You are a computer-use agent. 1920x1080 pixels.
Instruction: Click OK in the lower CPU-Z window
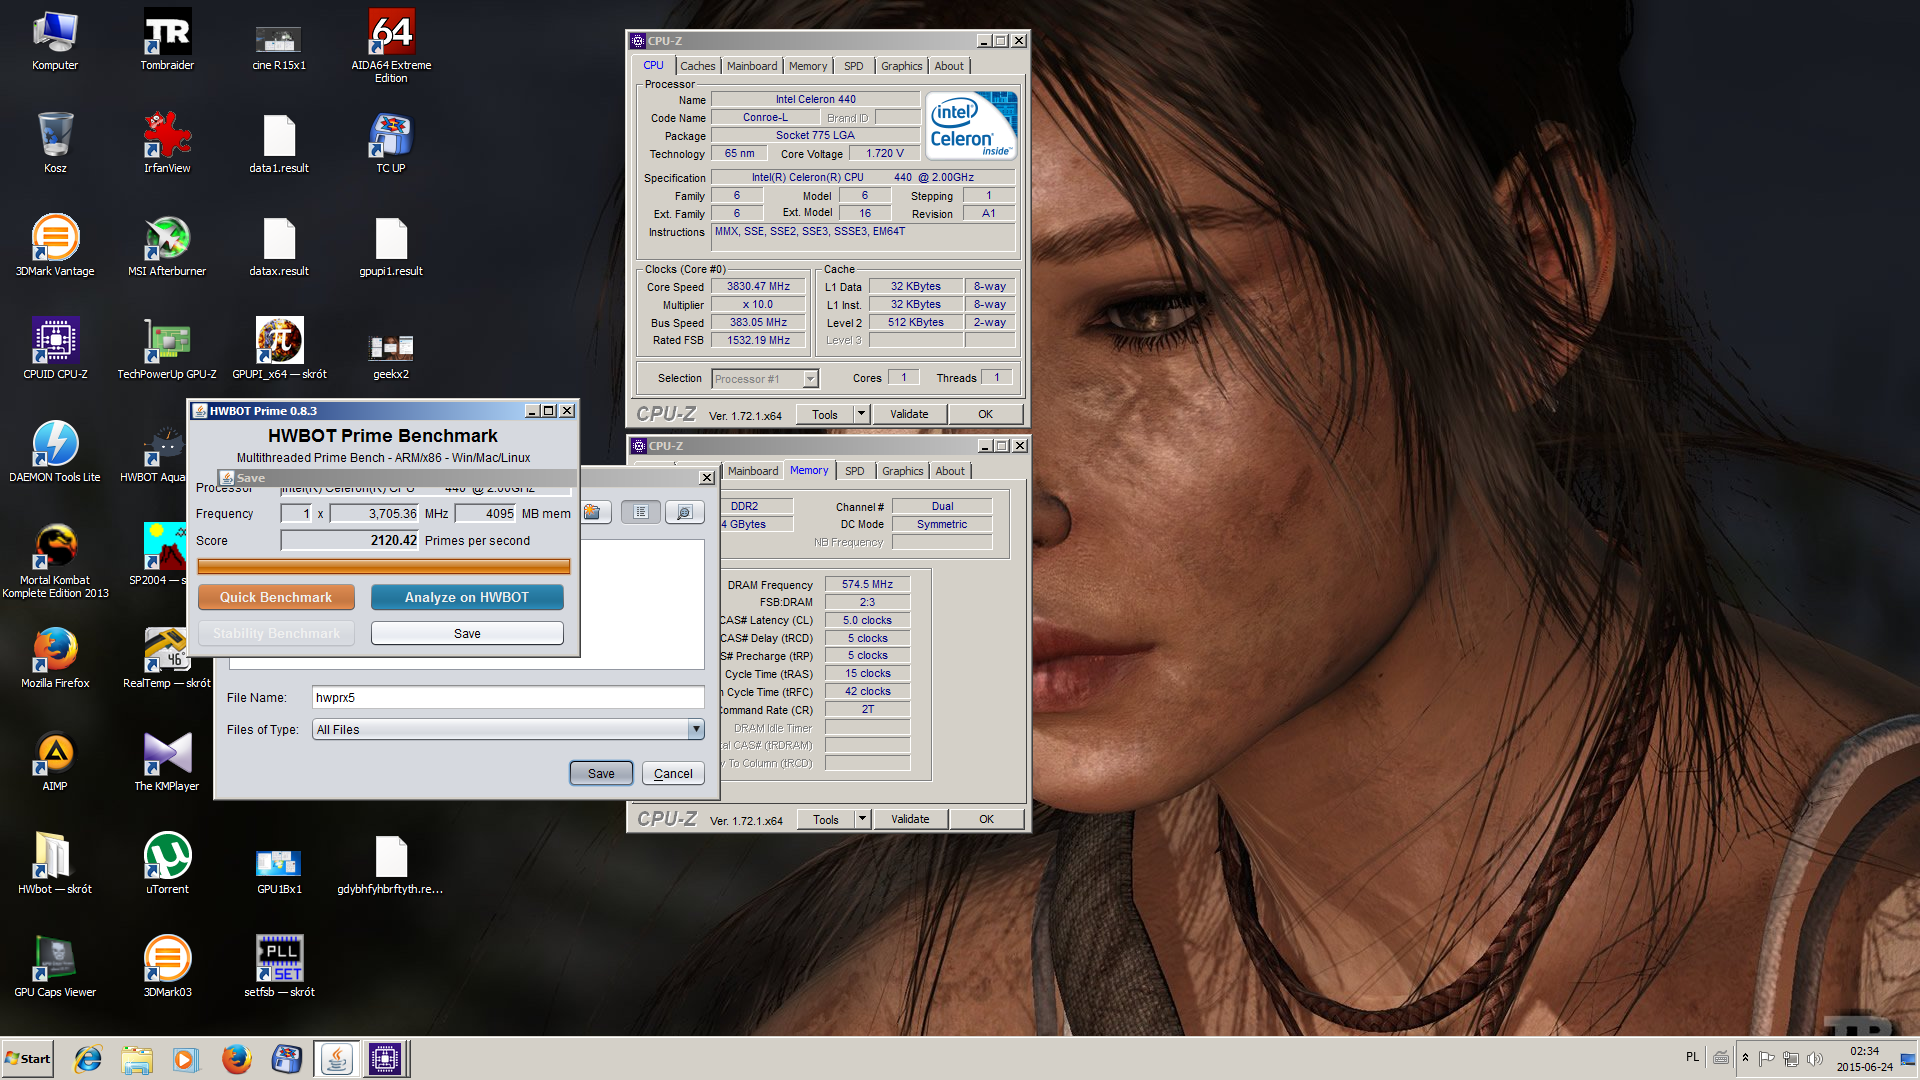[987, 819]
